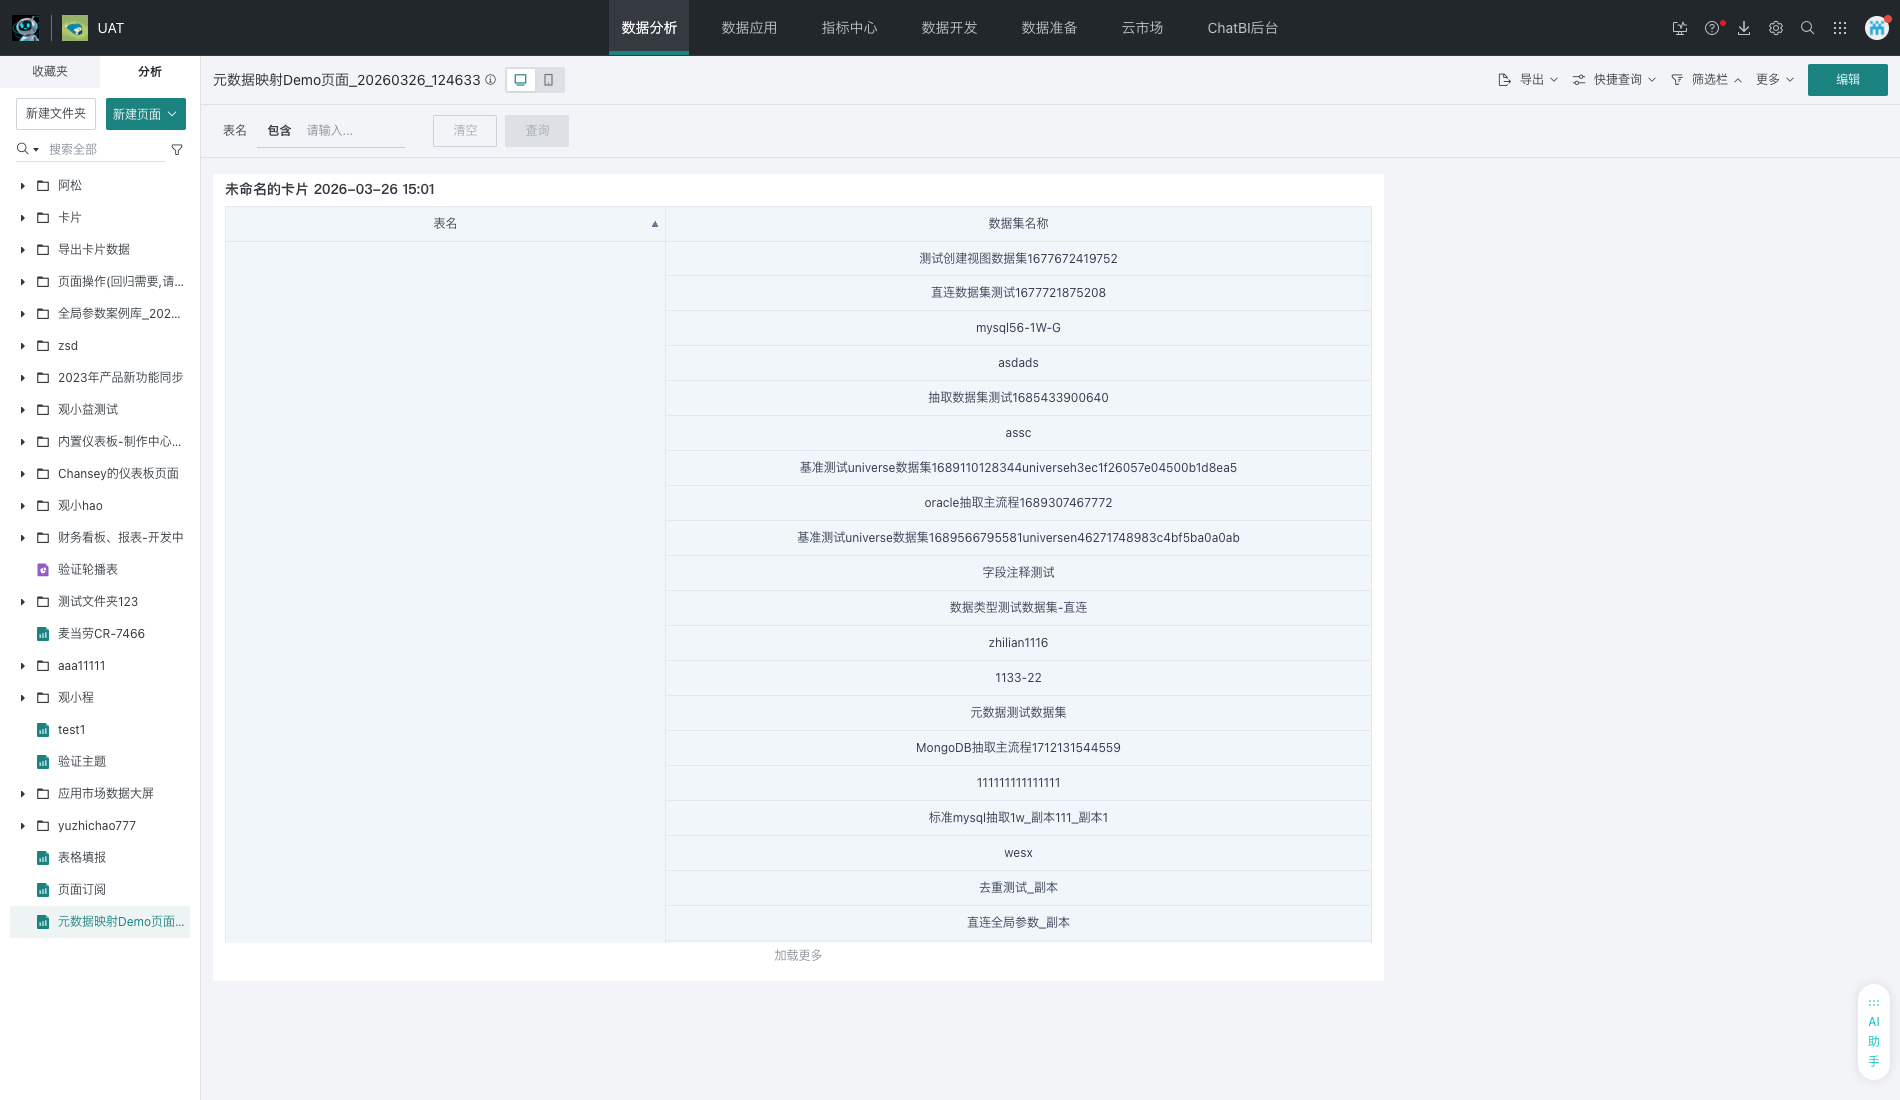Sort by the 表名 column header
This screenshot has height=1100, width=1900.
click(445, 224)
